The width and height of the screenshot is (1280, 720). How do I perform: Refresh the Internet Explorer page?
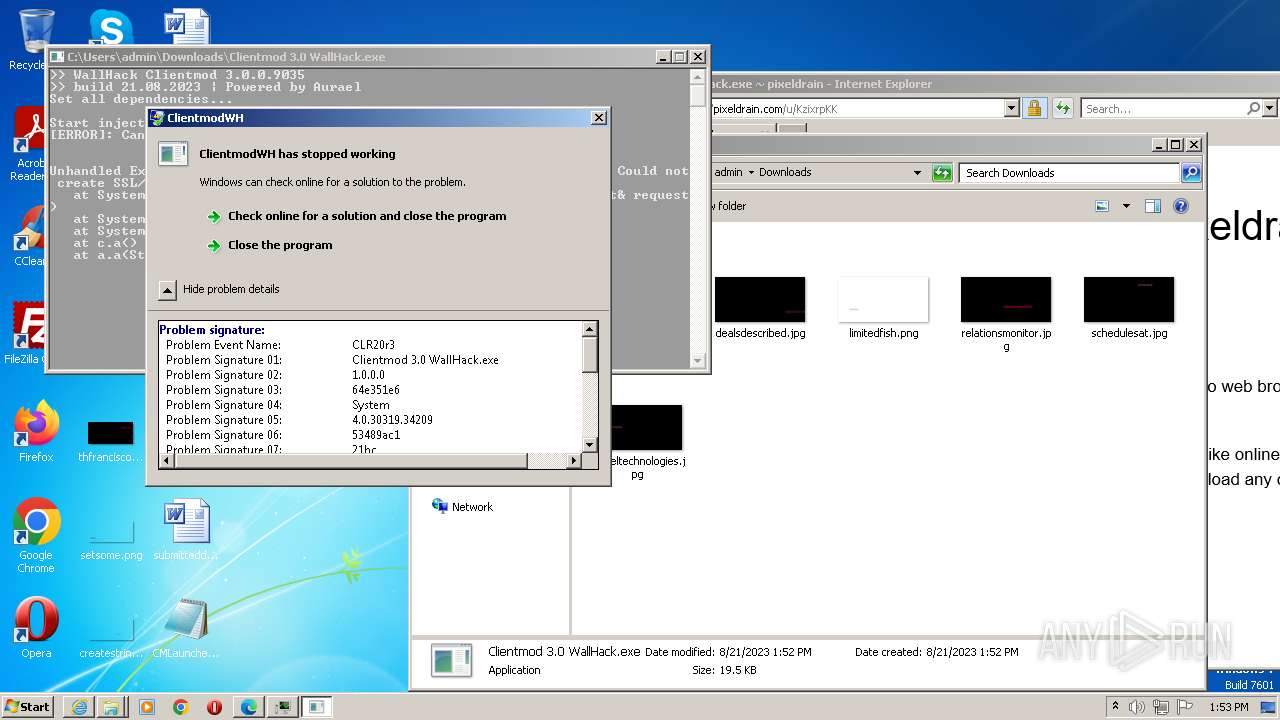(1062, 108)
